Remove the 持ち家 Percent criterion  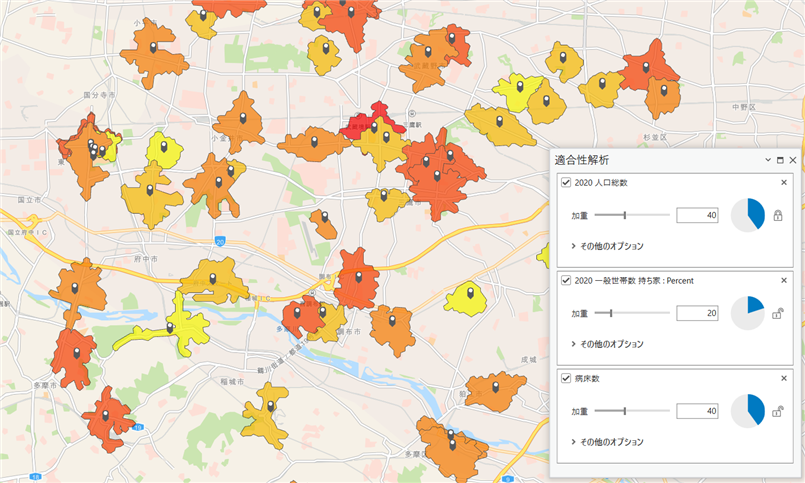click(783, 281)
